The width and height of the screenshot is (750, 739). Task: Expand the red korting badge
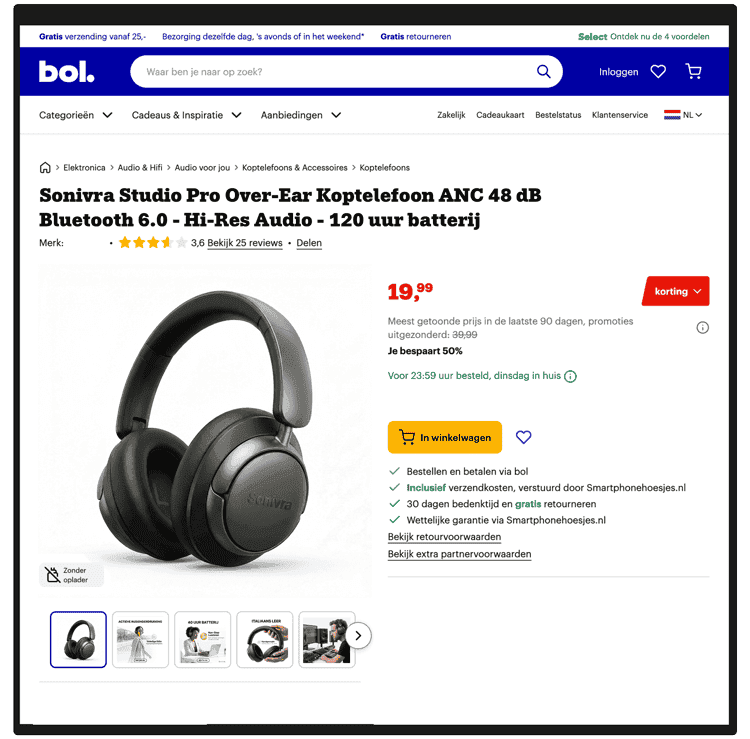(676, 291)
